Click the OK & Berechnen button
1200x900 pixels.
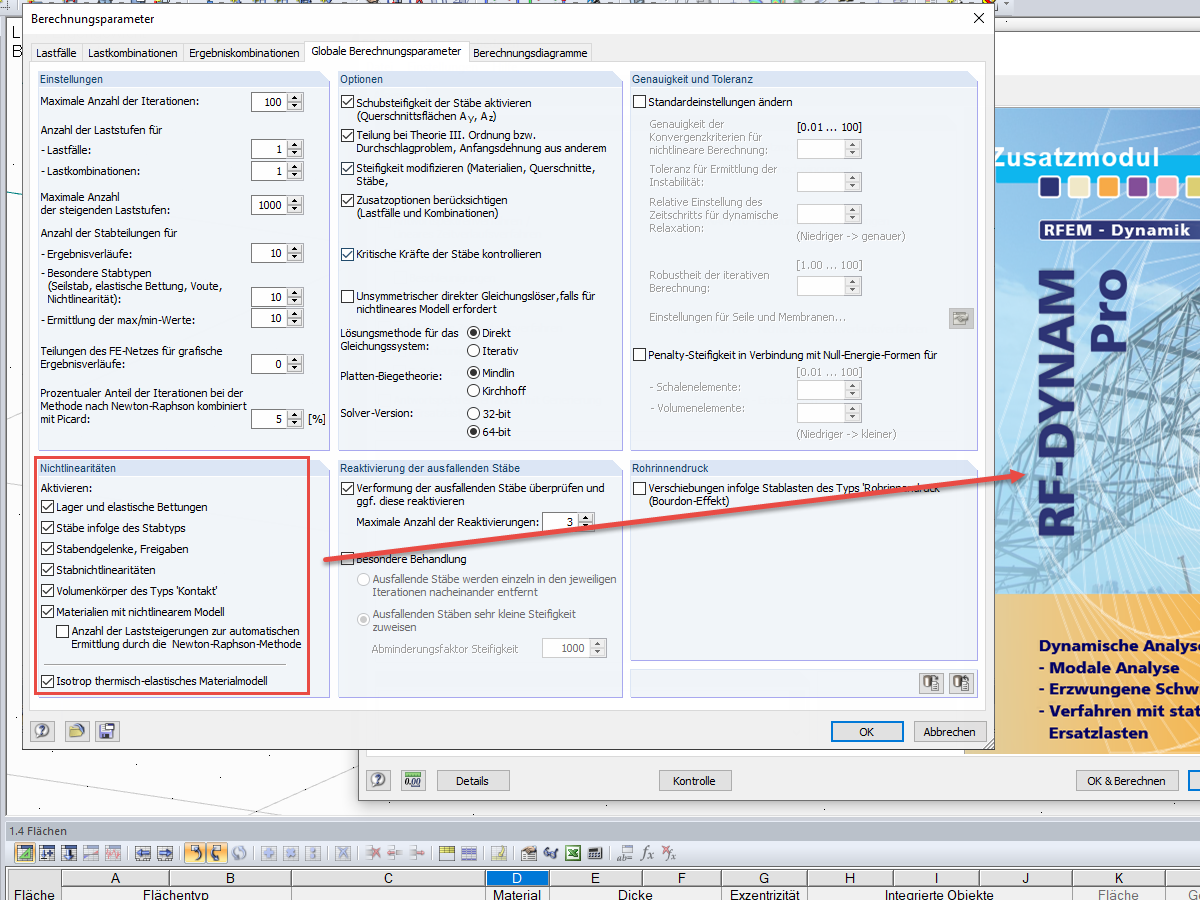click(1126, 779)
